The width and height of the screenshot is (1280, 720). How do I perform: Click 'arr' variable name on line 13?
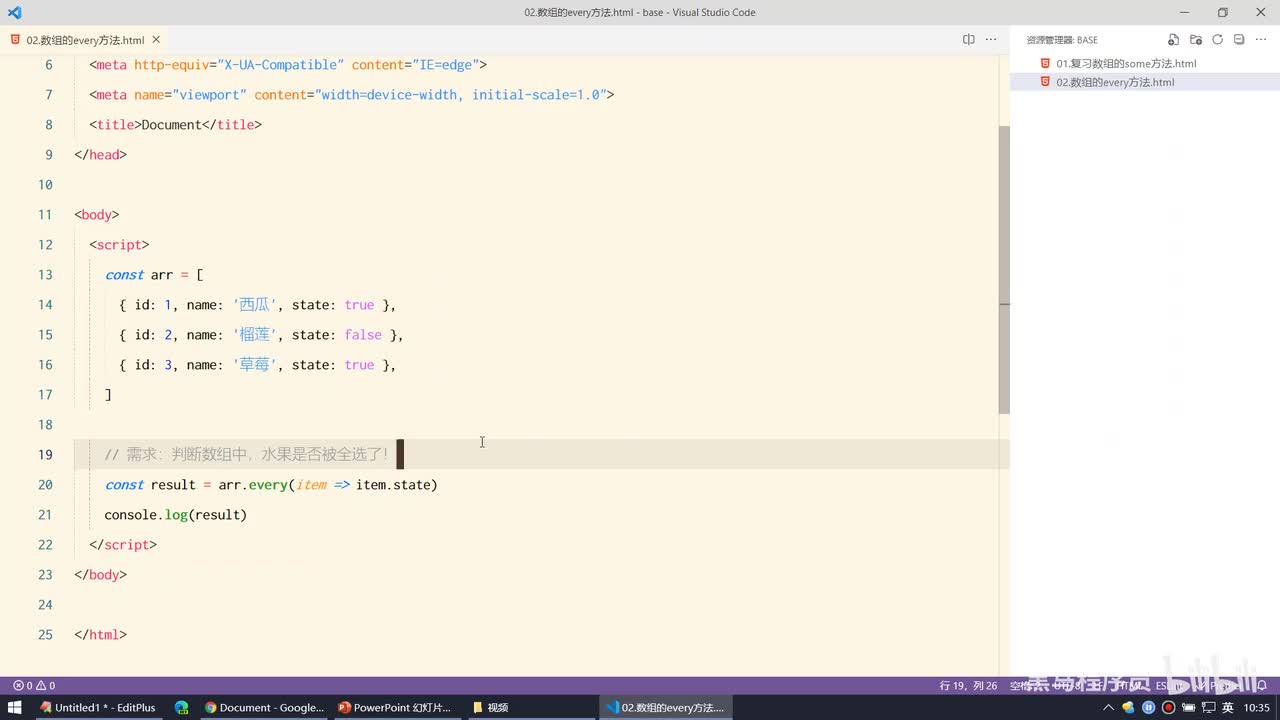click(x=162, y=275)
